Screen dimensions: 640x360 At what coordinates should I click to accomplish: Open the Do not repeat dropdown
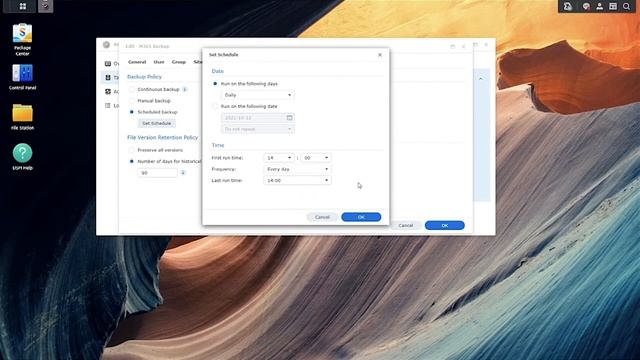258,129
